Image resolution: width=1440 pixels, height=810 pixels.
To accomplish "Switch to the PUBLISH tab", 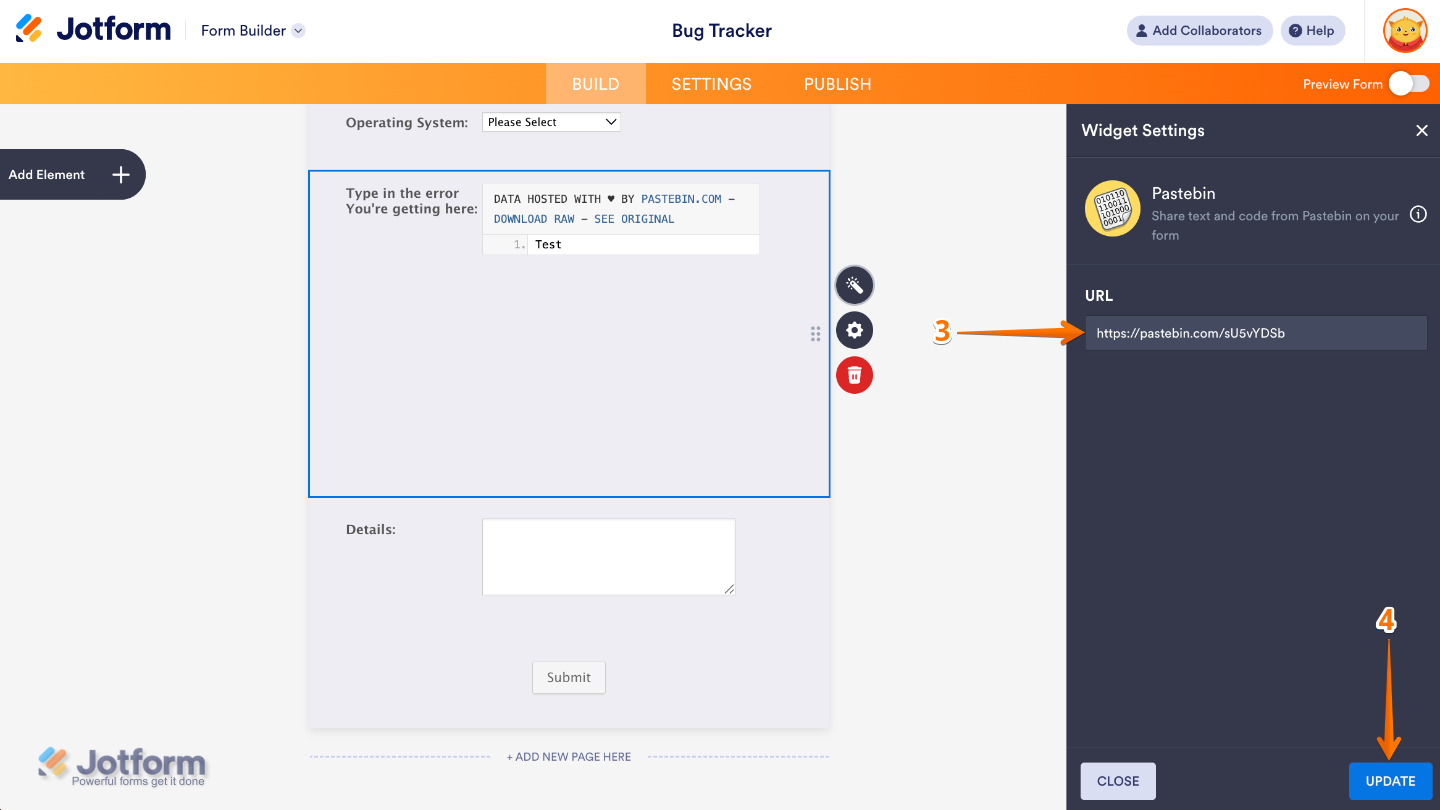I will tap(837, 84).
